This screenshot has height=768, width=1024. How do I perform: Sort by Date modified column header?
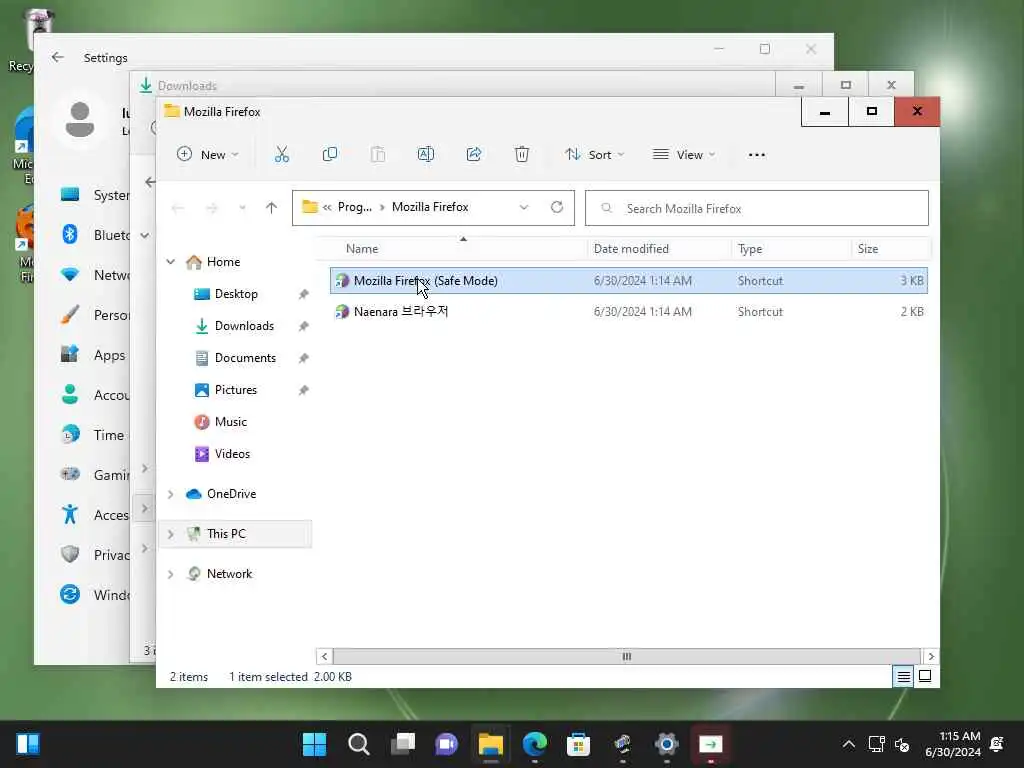(x=659, y=249)
